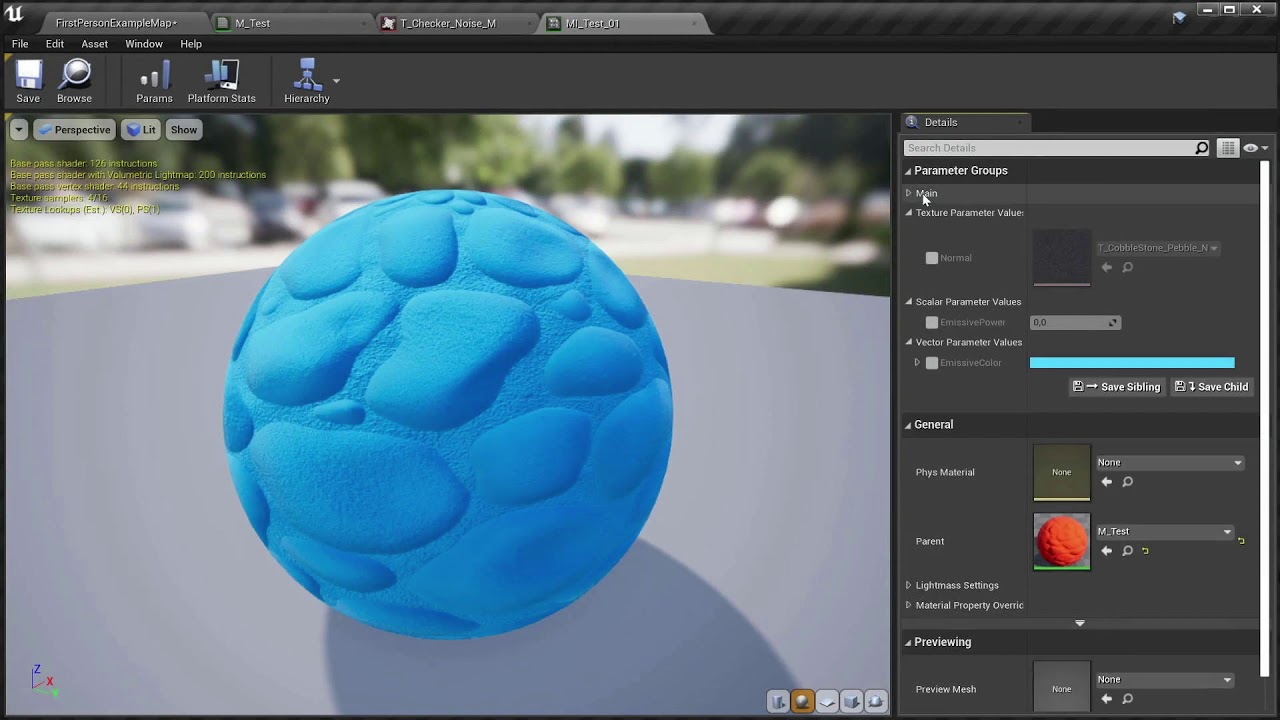
Task: Expand Material Property Overrides
Action: [908, 605]
